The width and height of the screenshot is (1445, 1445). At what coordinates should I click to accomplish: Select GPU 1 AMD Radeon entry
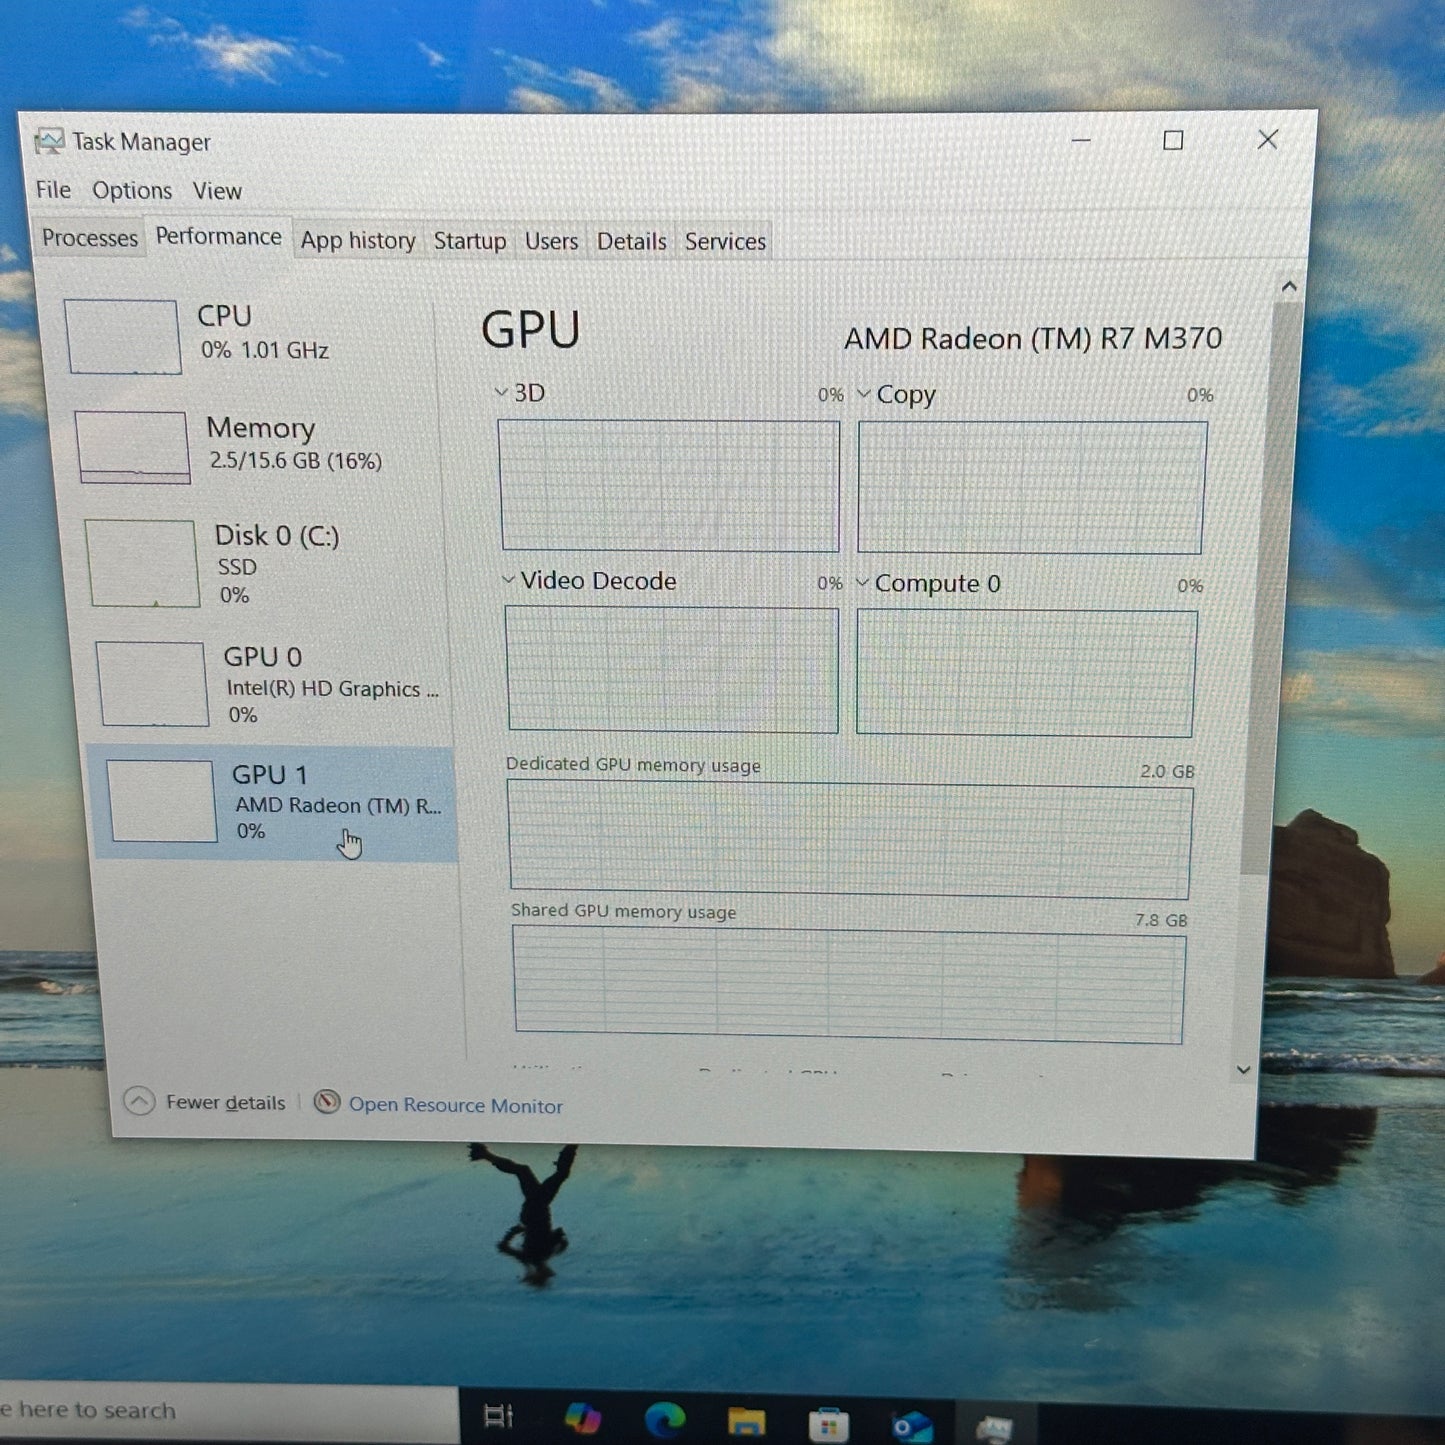click(273, 803)
